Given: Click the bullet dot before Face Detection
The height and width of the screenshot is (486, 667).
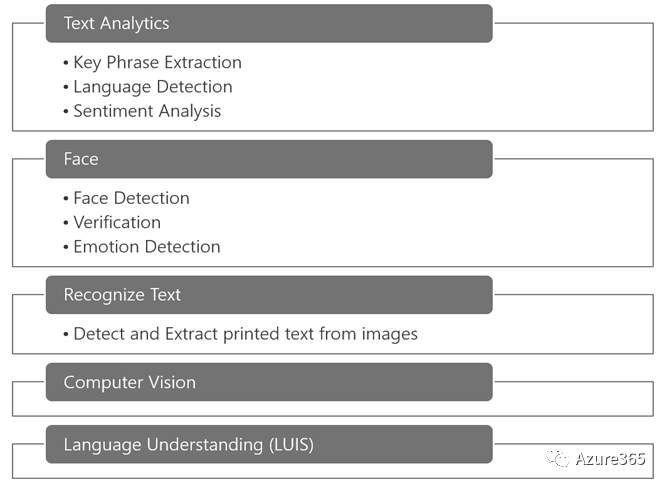Looking at the screenshot, I should (66, 199).
